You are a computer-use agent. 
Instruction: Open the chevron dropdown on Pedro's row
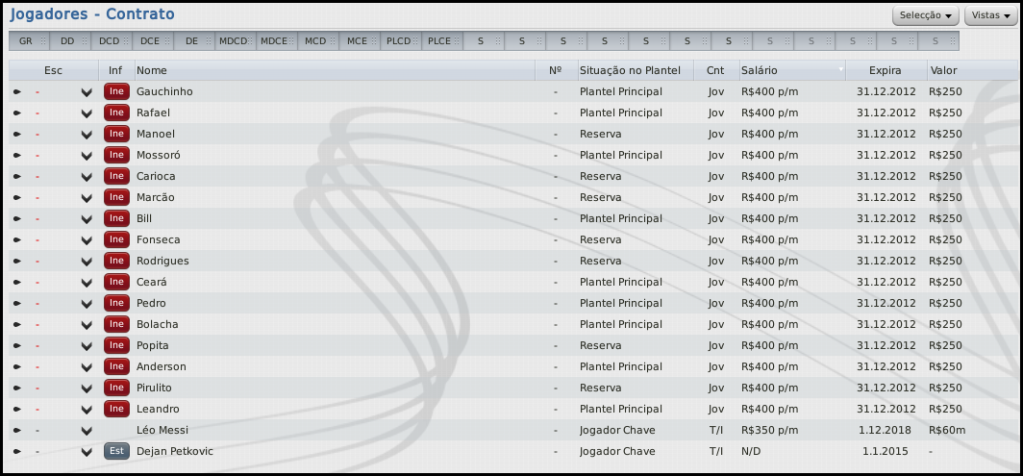[87, 304]
